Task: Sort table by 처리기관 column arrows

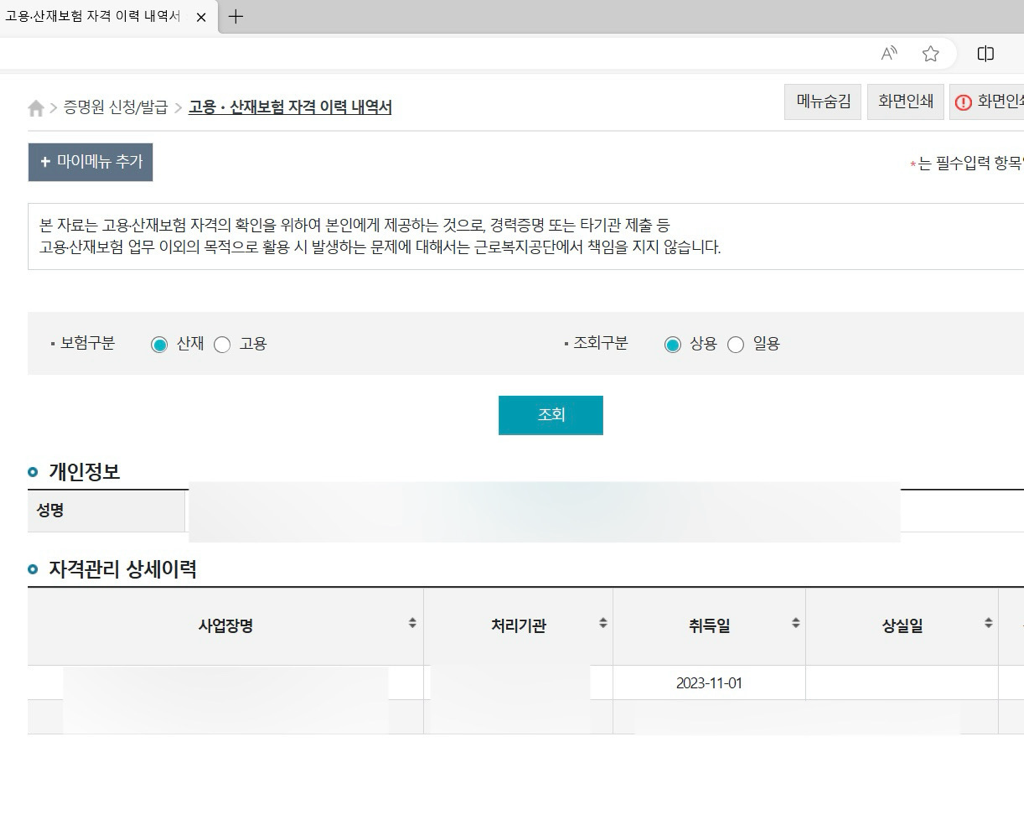Action: pos(603,623)
